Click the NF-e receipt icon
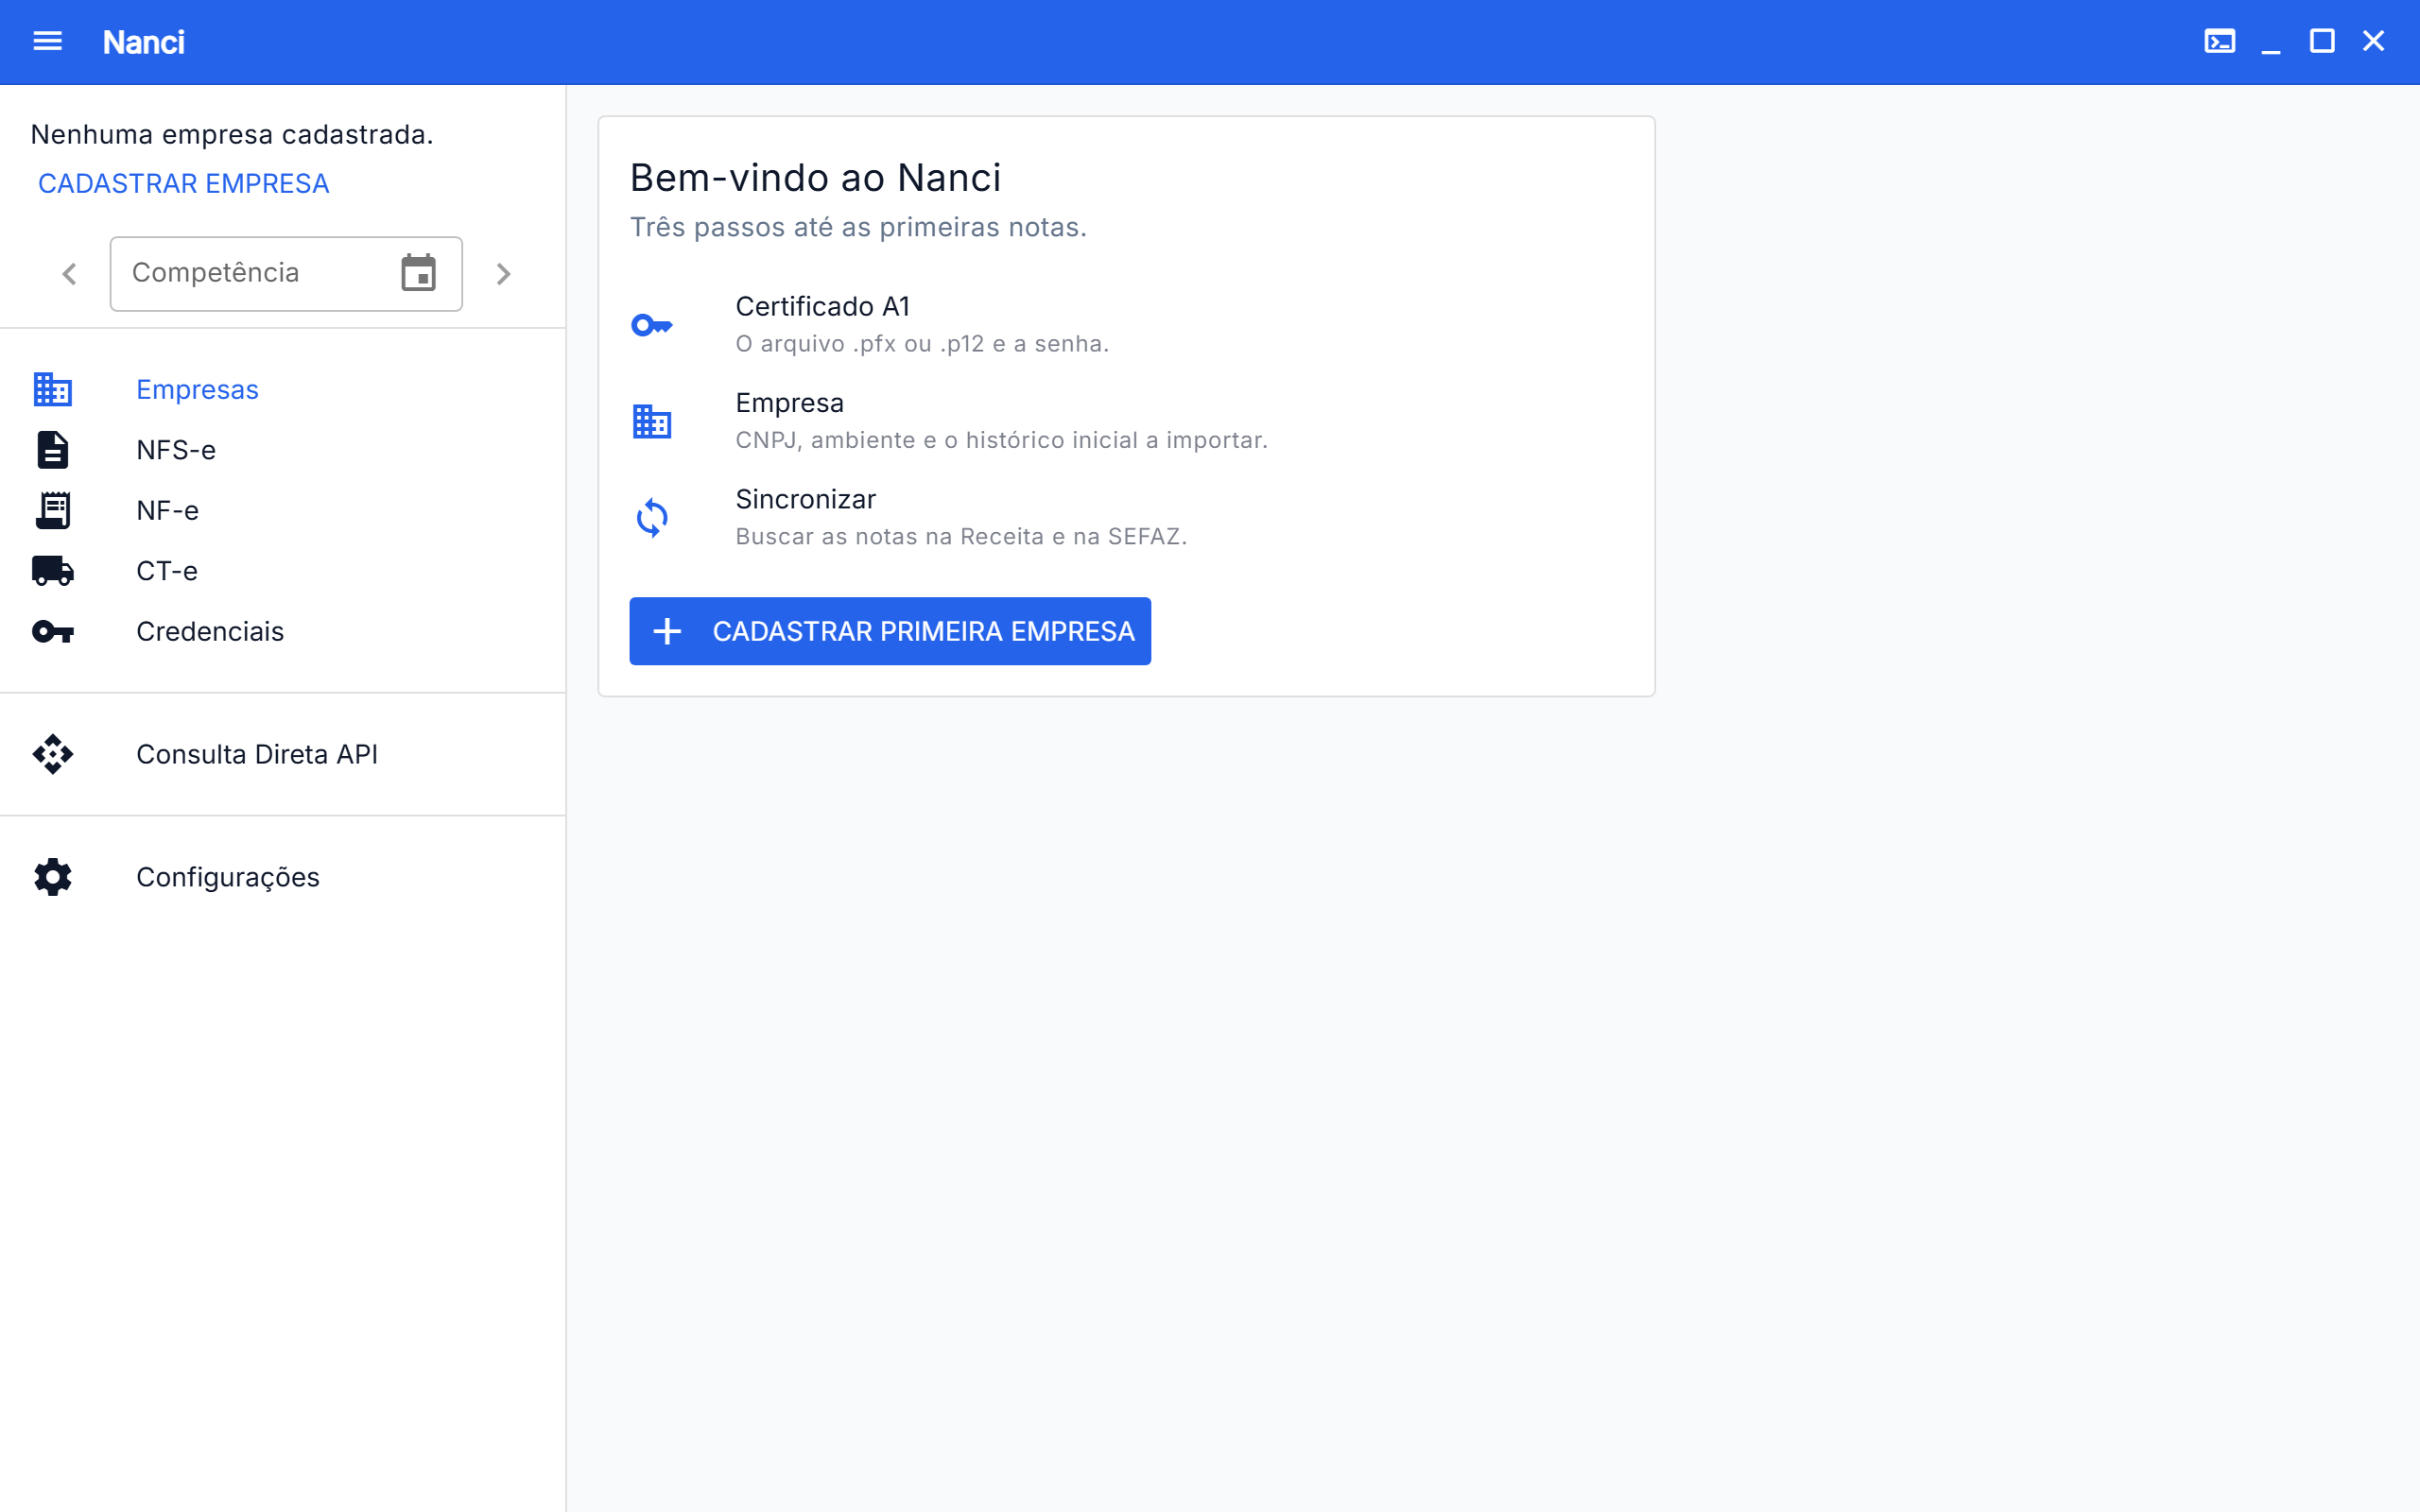2420x1512 pixels. tap(52, 510)
